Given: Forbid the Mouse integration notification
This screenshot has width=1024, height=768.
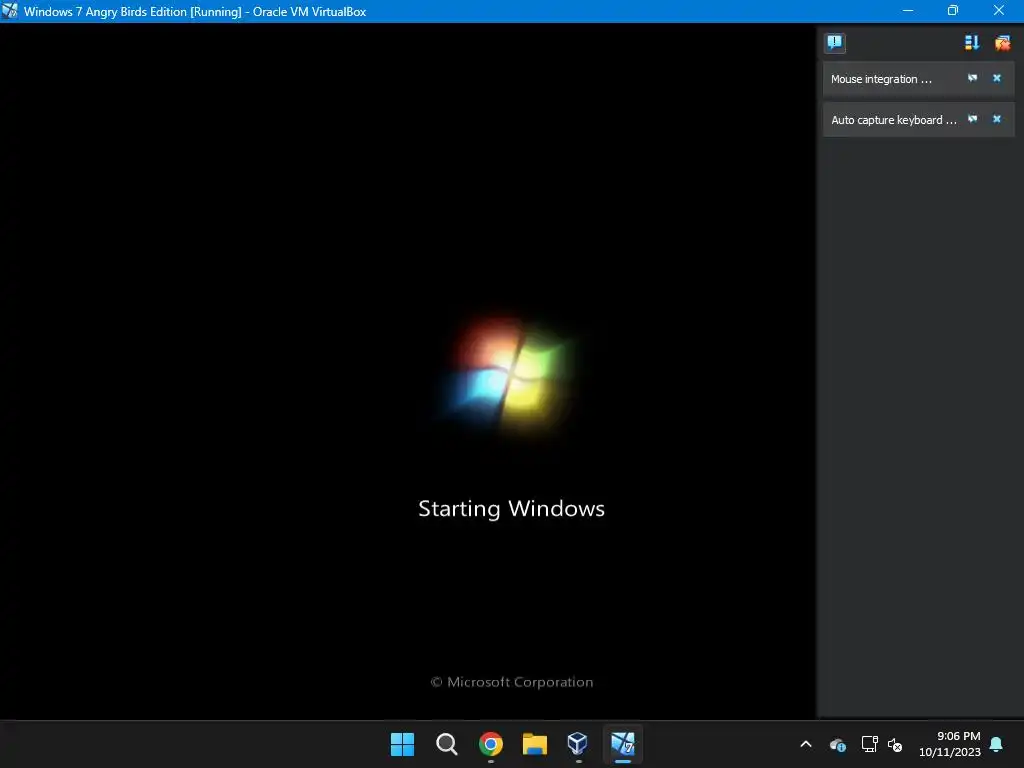Looking at the screenshot, I should 972,78.
